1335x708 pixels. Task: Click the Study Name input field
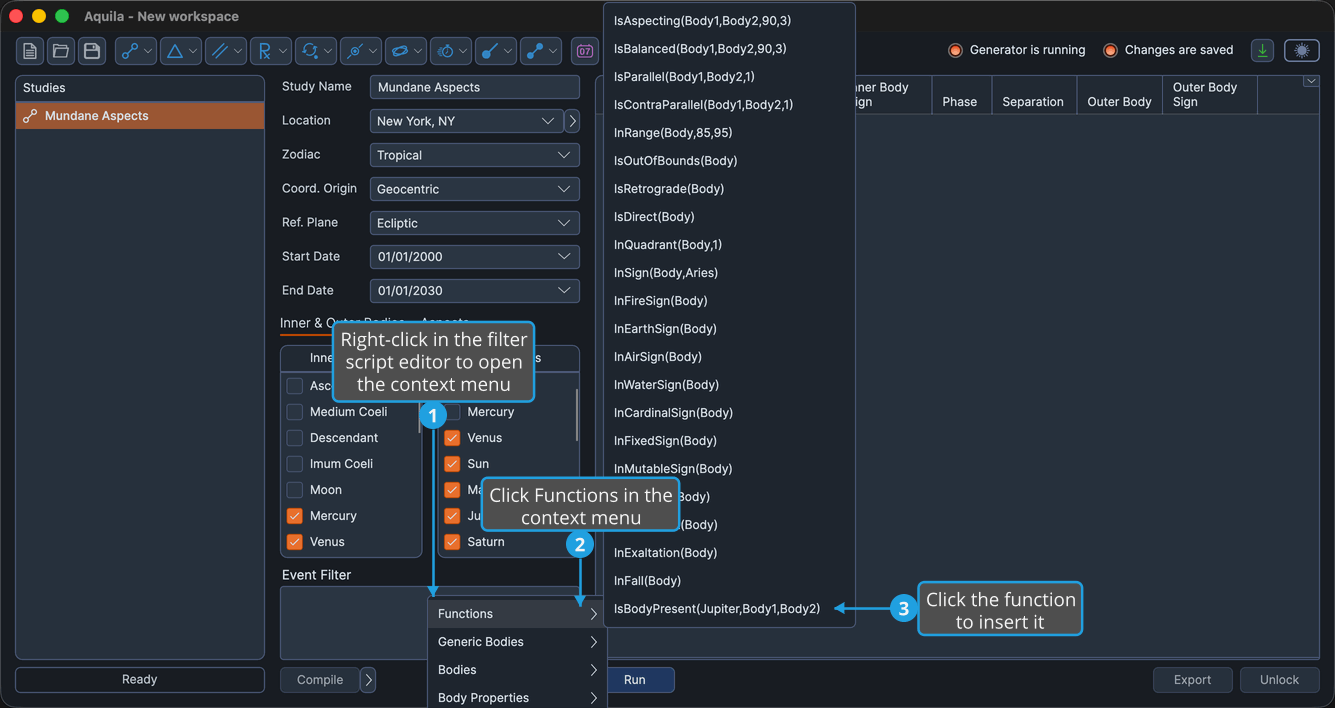[x=475, y=87]
